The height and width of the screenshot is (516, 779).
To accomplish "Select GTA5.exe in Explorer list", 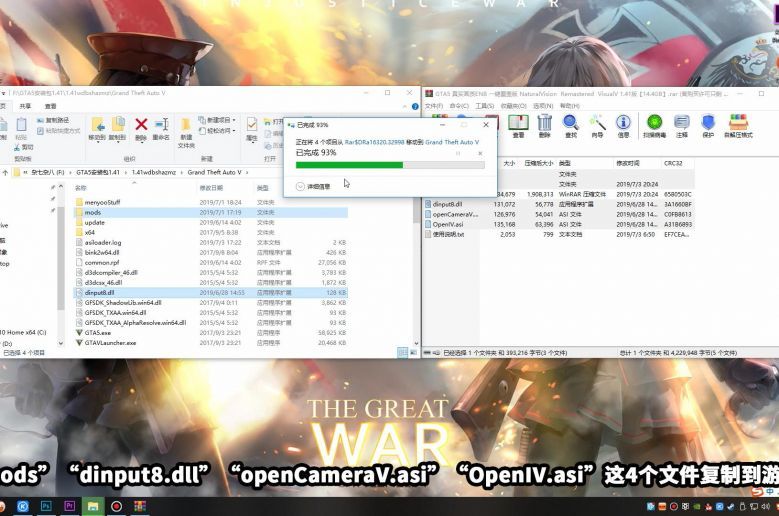I will (x=211, y=333).
